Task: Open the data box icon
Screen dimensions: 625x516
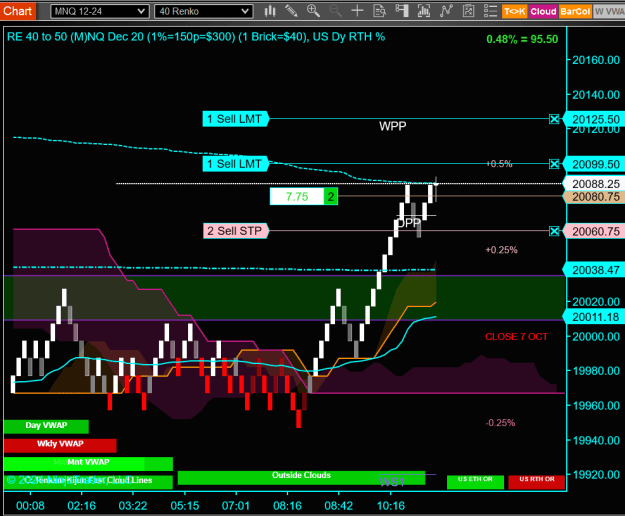Action: coord(379,11)
